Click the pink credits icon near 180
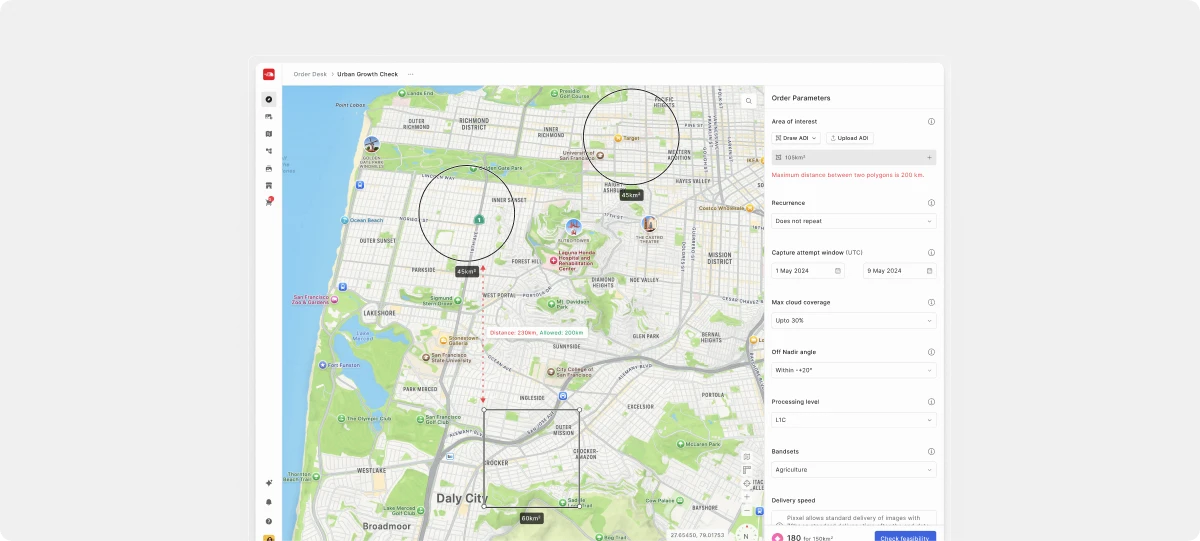Screen dimensions: 1200x541 pyautogui.click(x=778, y=538)
